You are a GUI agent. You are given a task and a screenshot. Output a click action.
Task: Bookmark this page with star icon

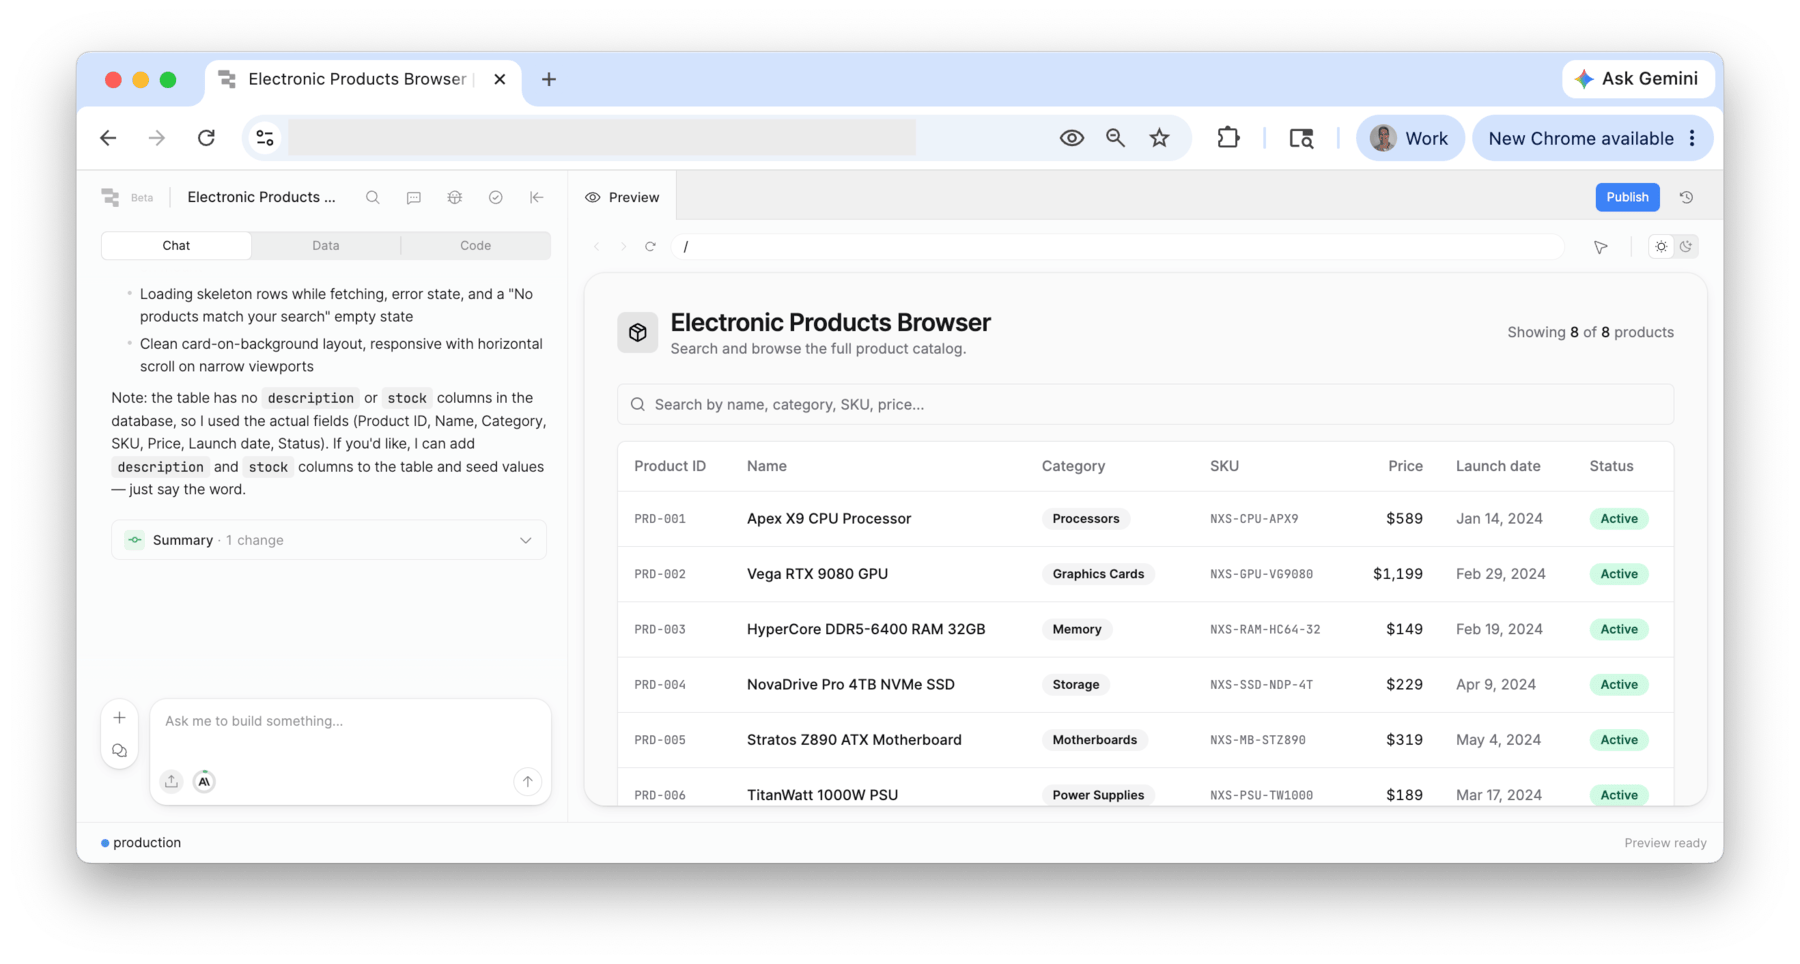coord(1159,138)
